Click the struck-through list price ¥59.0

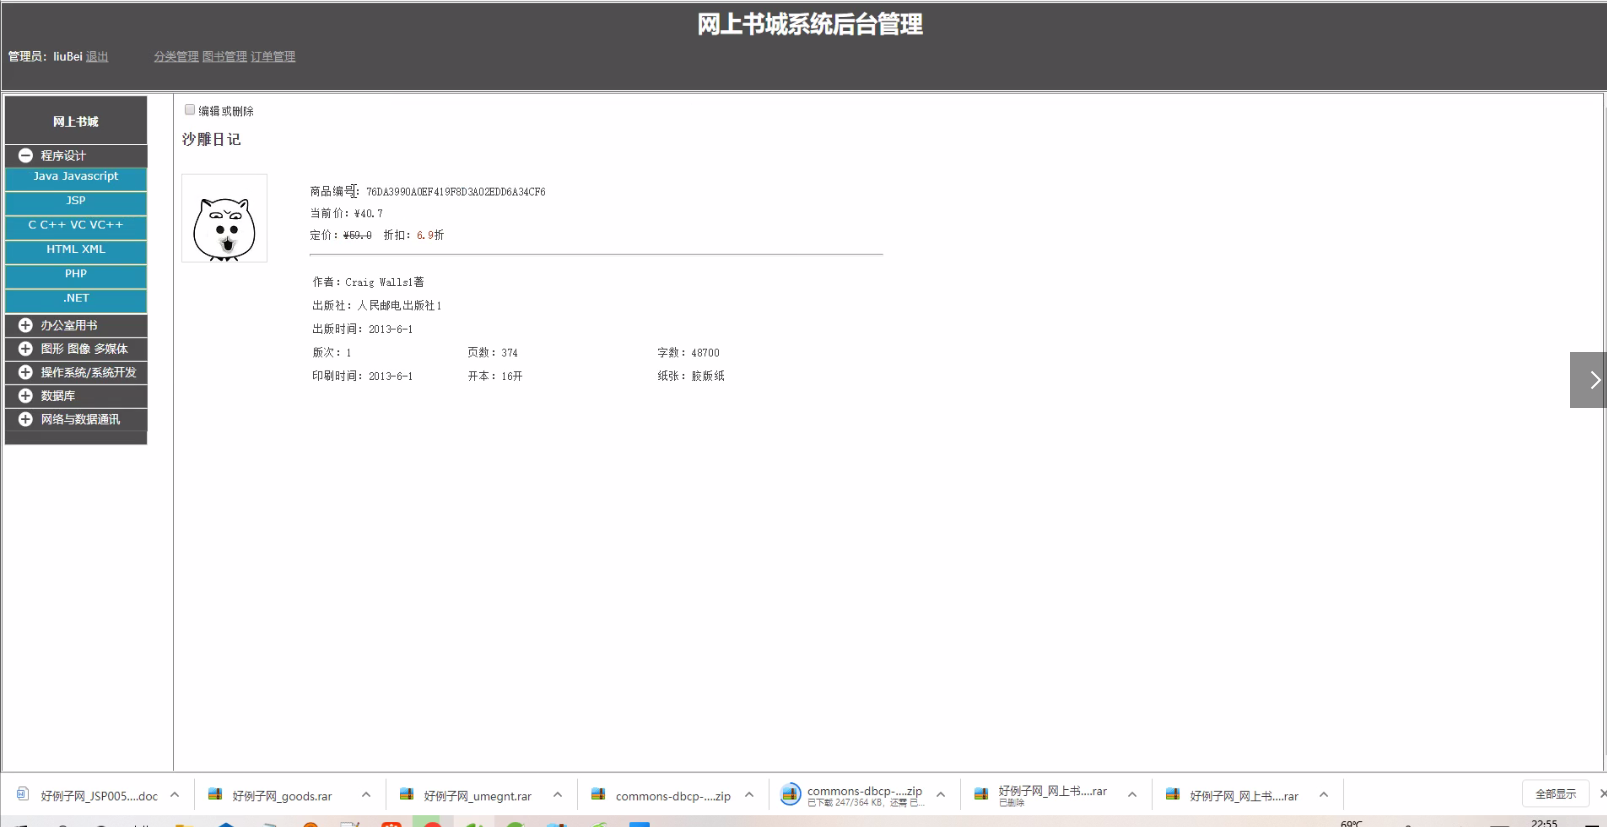click(x=357, y=236)
